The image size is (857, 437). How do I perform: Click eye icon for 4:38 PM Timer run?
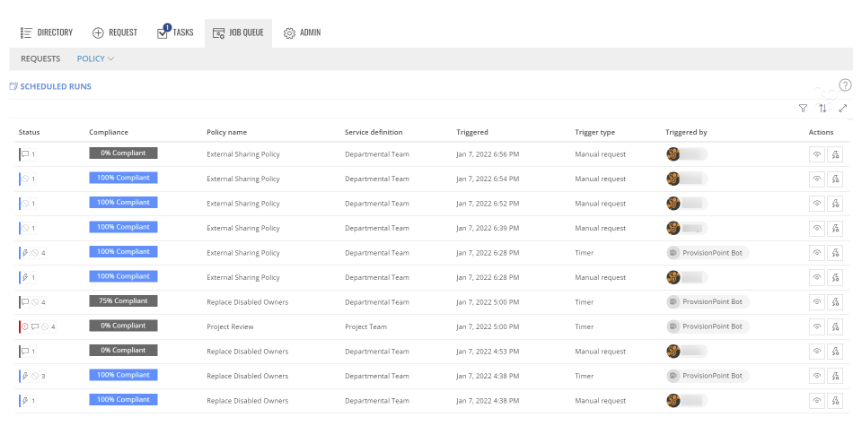click(817, 376)
